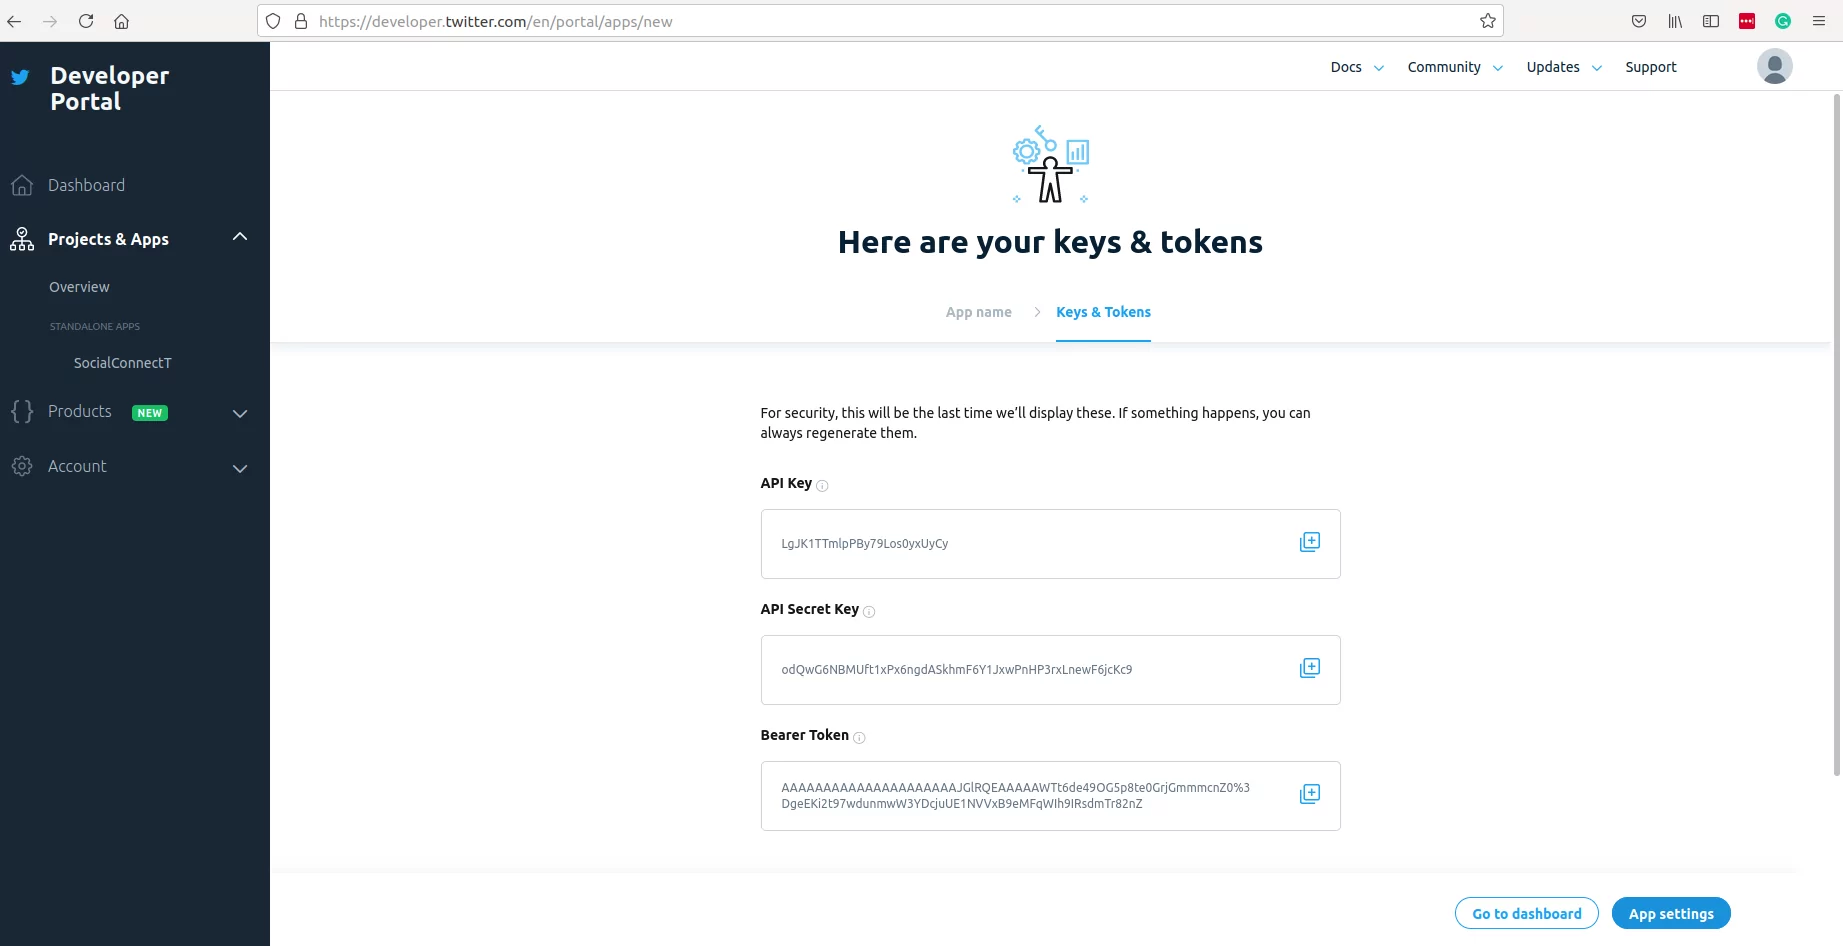
Task: Open the Pocket save icon
Action: tap(1638, 21)
